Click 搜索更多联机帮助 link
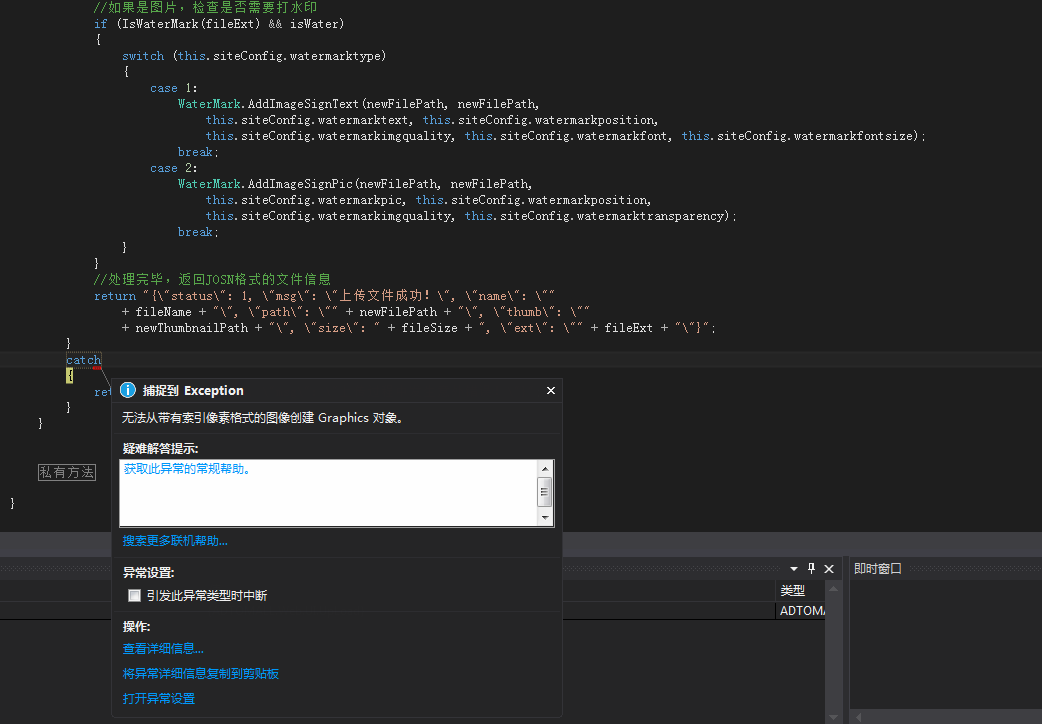1042x724 pixels. [x=175, y=541]
